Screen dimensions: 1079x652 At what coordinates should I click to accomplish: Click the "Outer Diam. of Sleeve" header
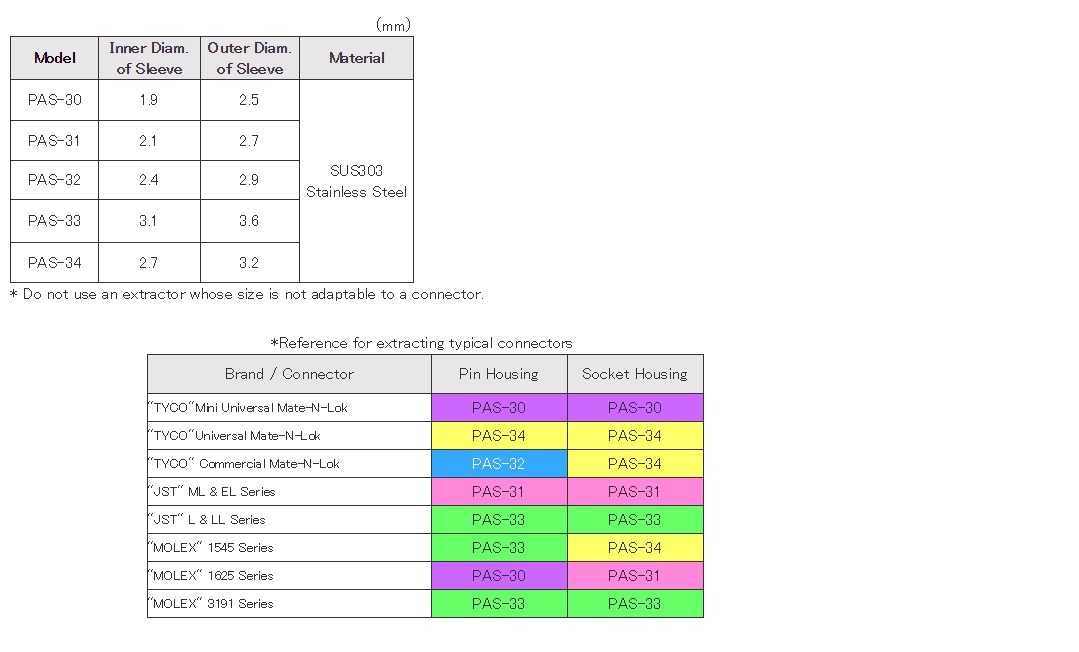(250, 59)
